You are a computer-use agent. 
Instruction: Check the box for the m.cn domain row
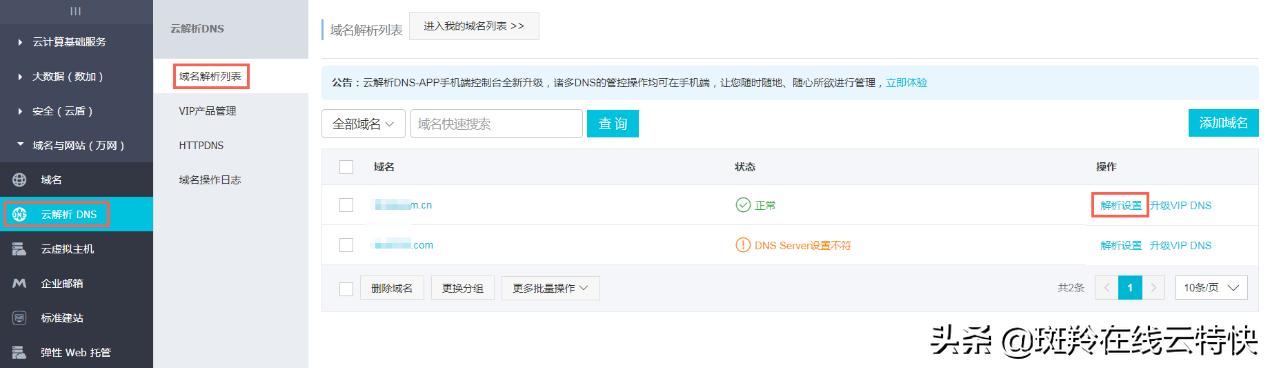pos(347,205)
